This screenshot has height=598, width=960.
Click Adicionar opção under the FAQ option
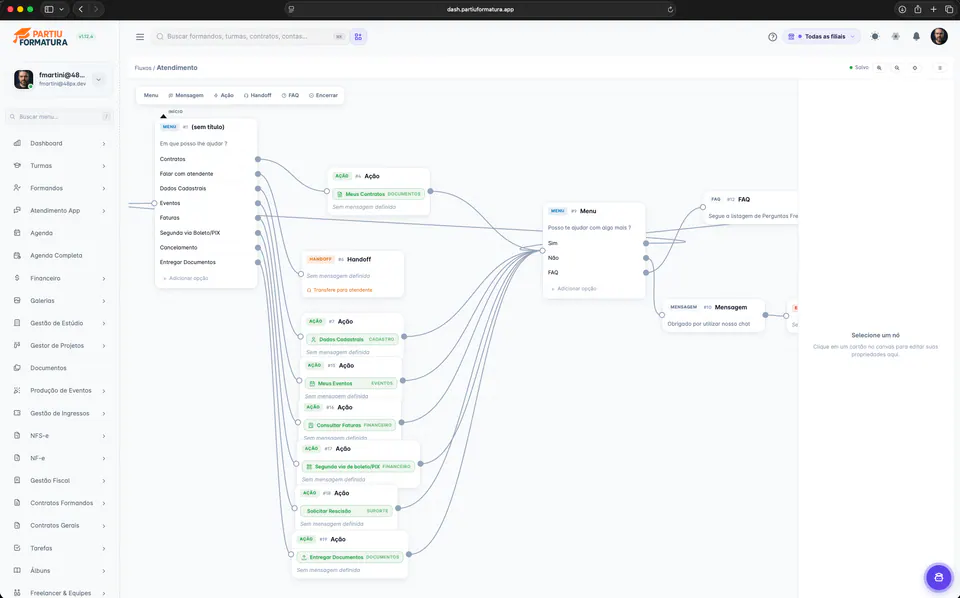(x=574, y=288)
